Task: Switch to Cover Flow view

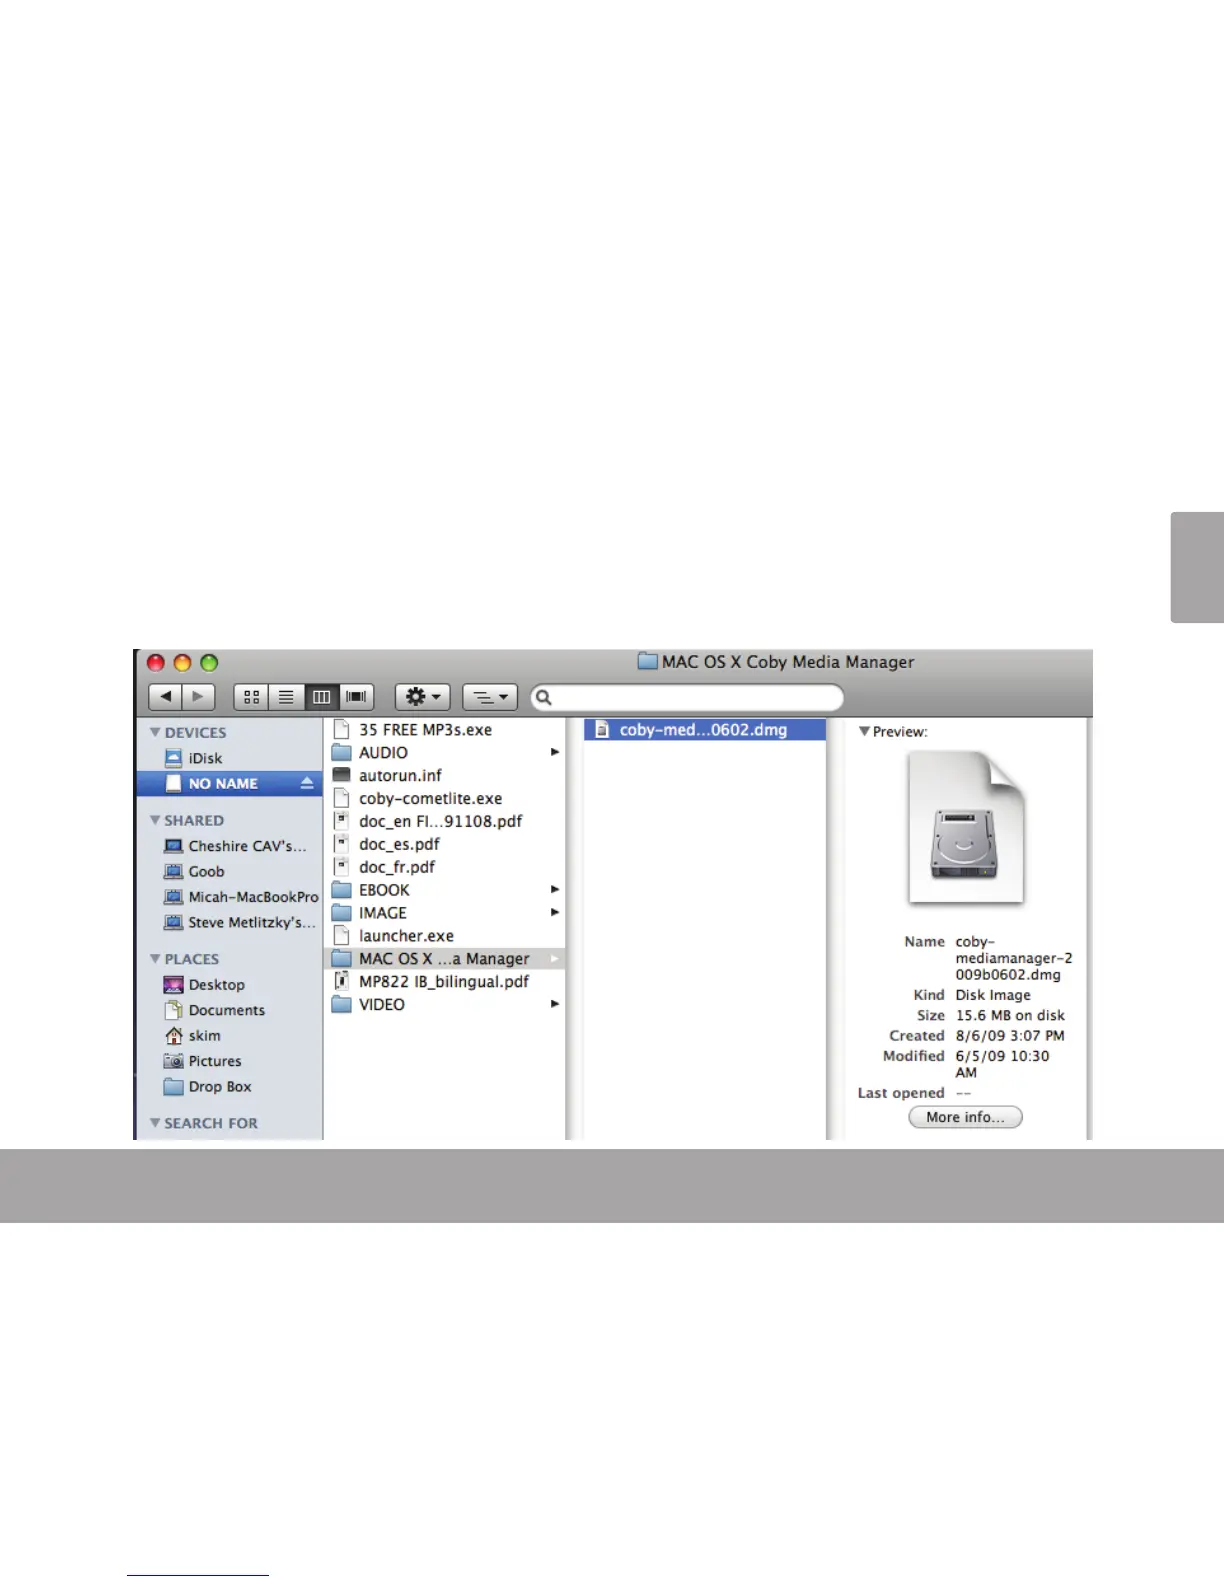Action: pyautogui.click(x=356, y=697)
